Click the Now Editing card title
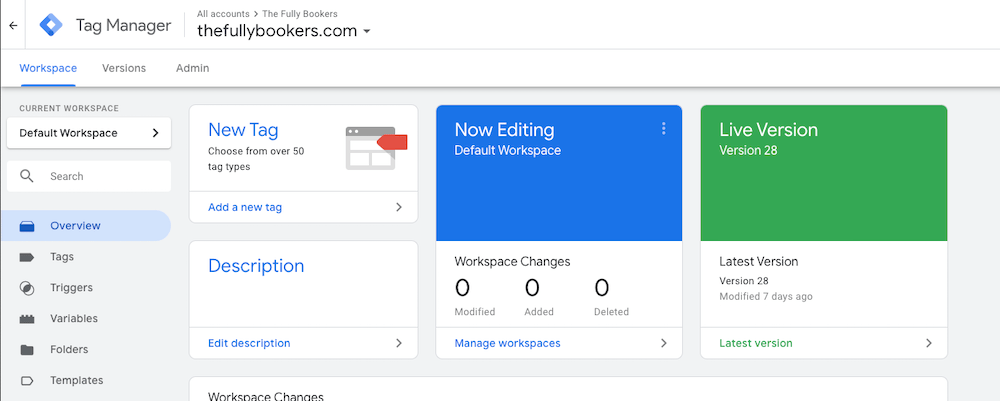Image resolution: width=1000 pixels, height=401 pixels. [504, 130]
